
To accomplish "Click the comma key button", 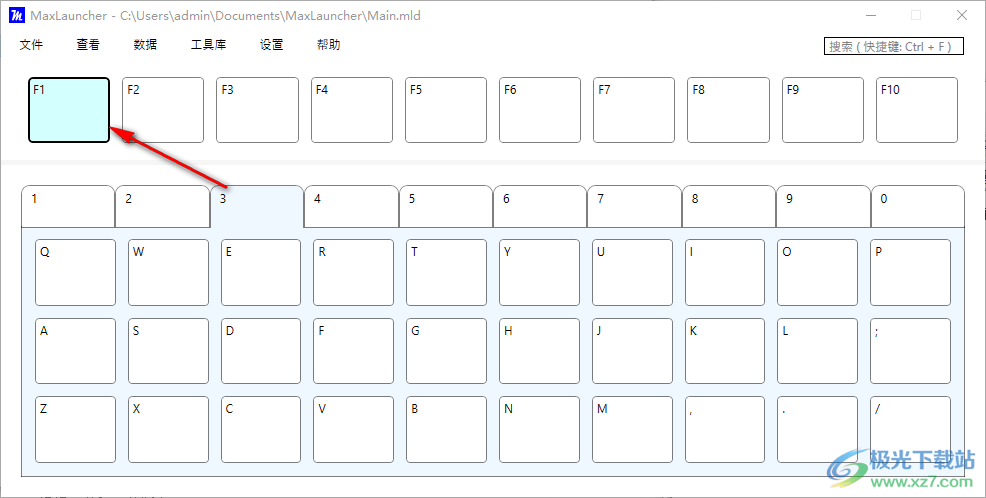I will tap(725, 429).
